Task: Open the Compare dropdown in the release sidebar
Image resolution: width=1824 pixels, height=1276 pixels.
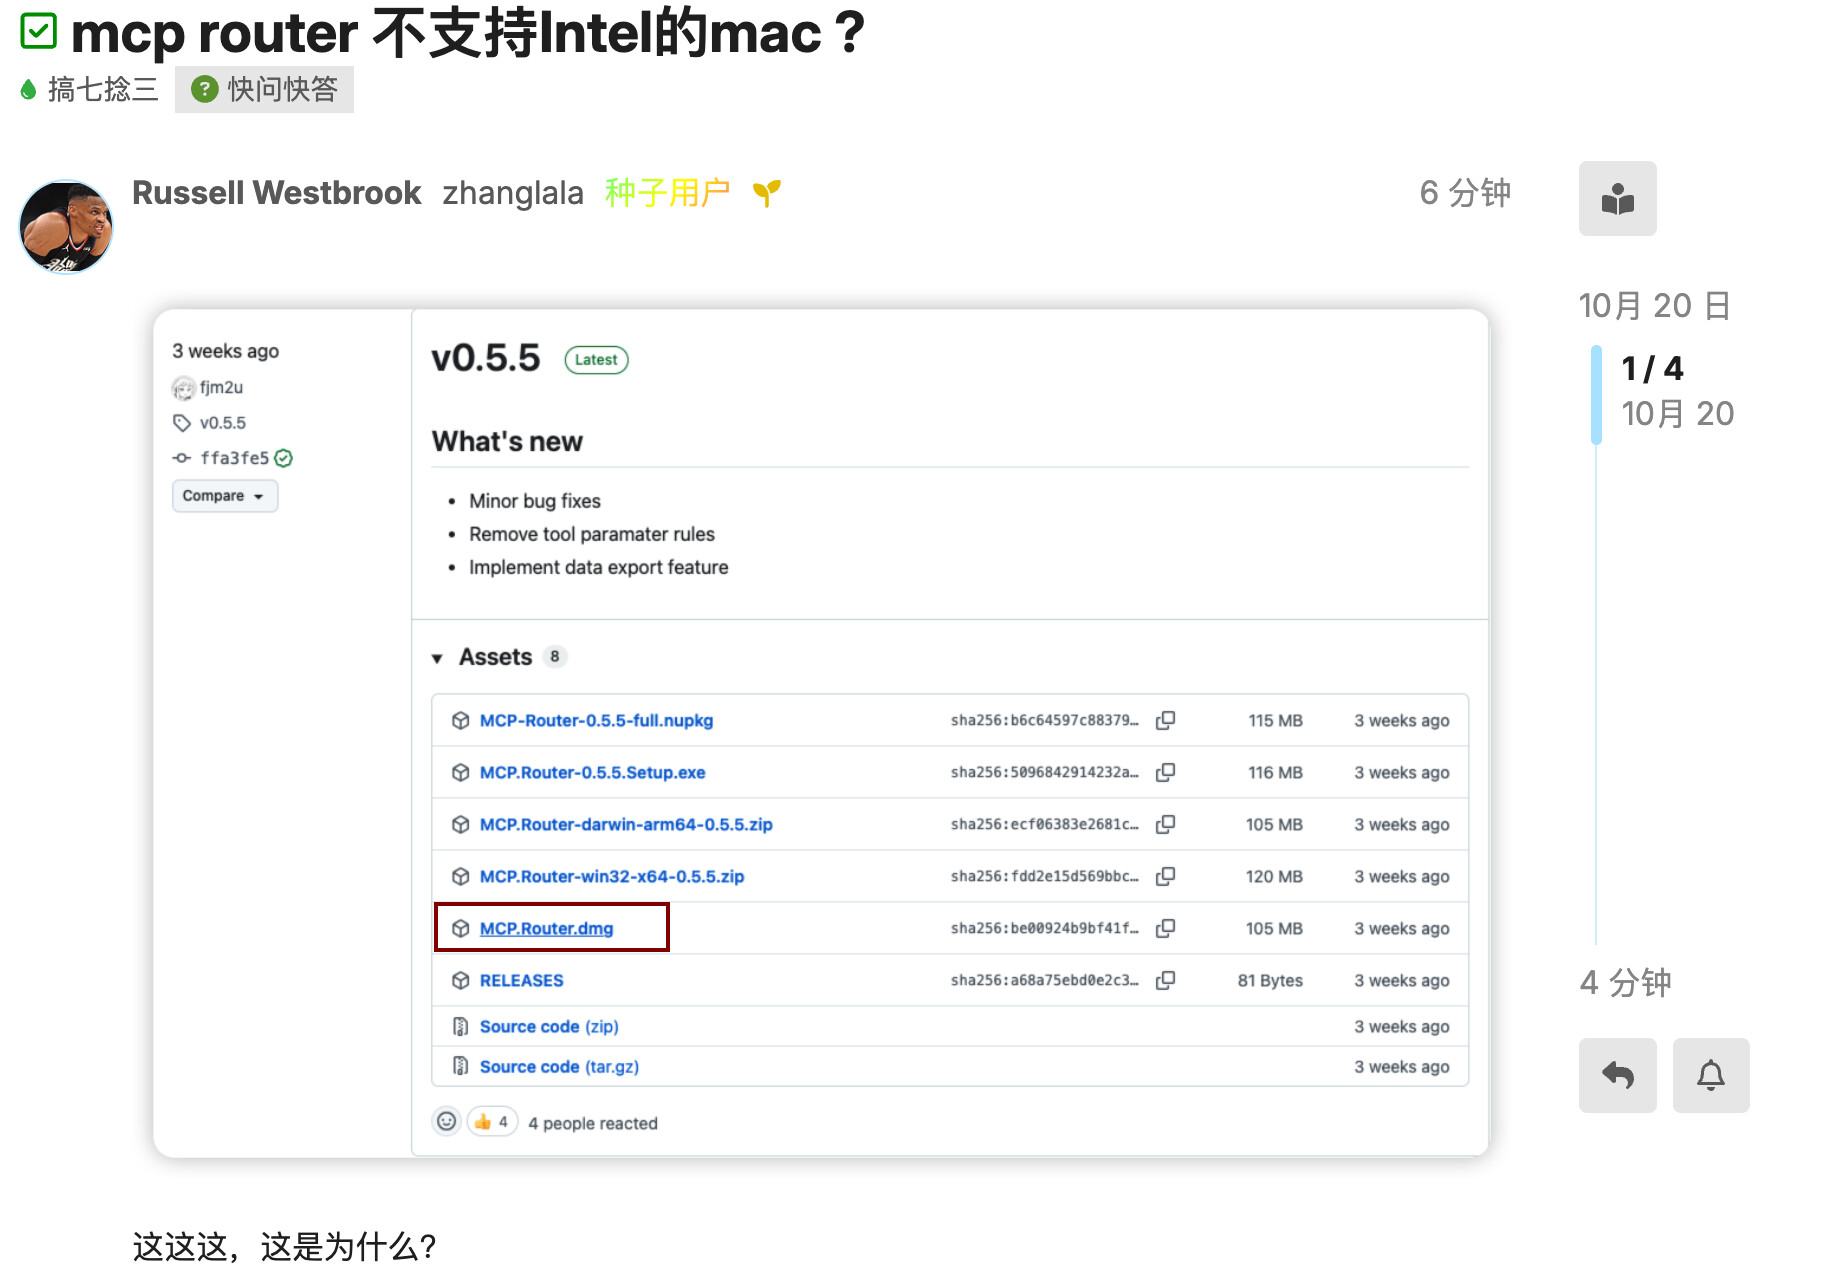Action: pyautogui.click(x=225, y=496)
